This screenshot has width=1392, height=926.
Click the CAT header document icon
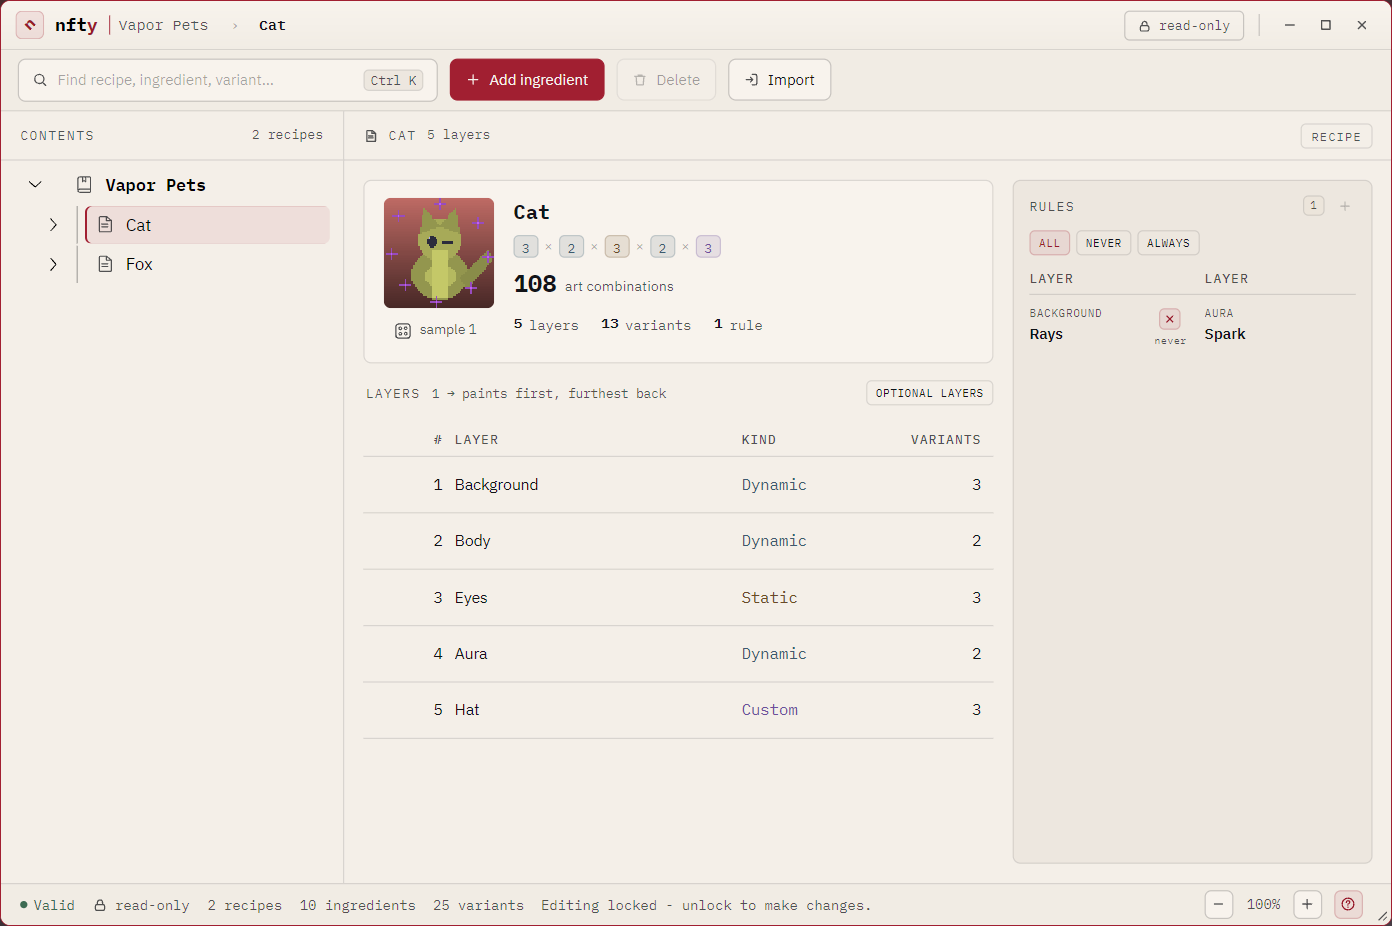coord(371,136)
